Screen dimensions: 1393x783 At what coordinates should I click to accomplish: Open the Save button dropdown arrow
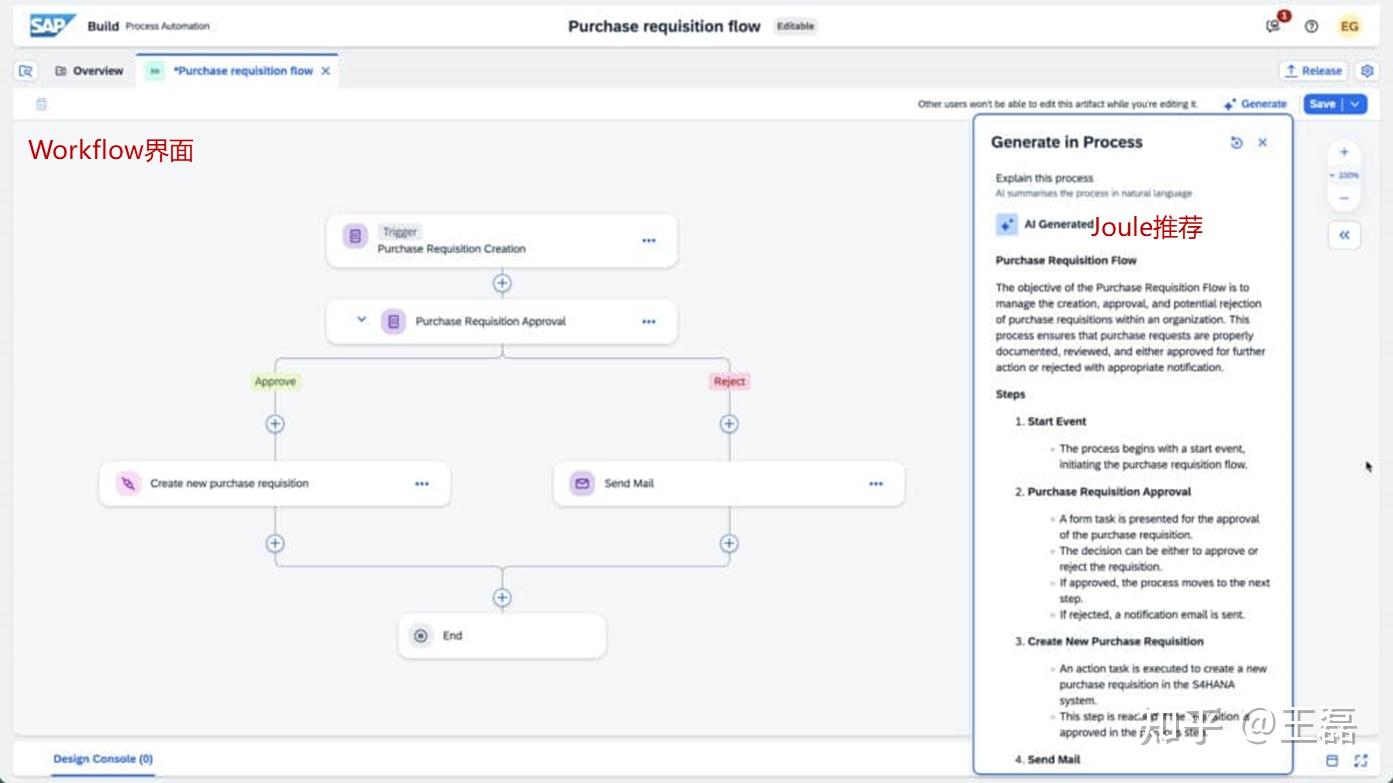(1356, 104)
